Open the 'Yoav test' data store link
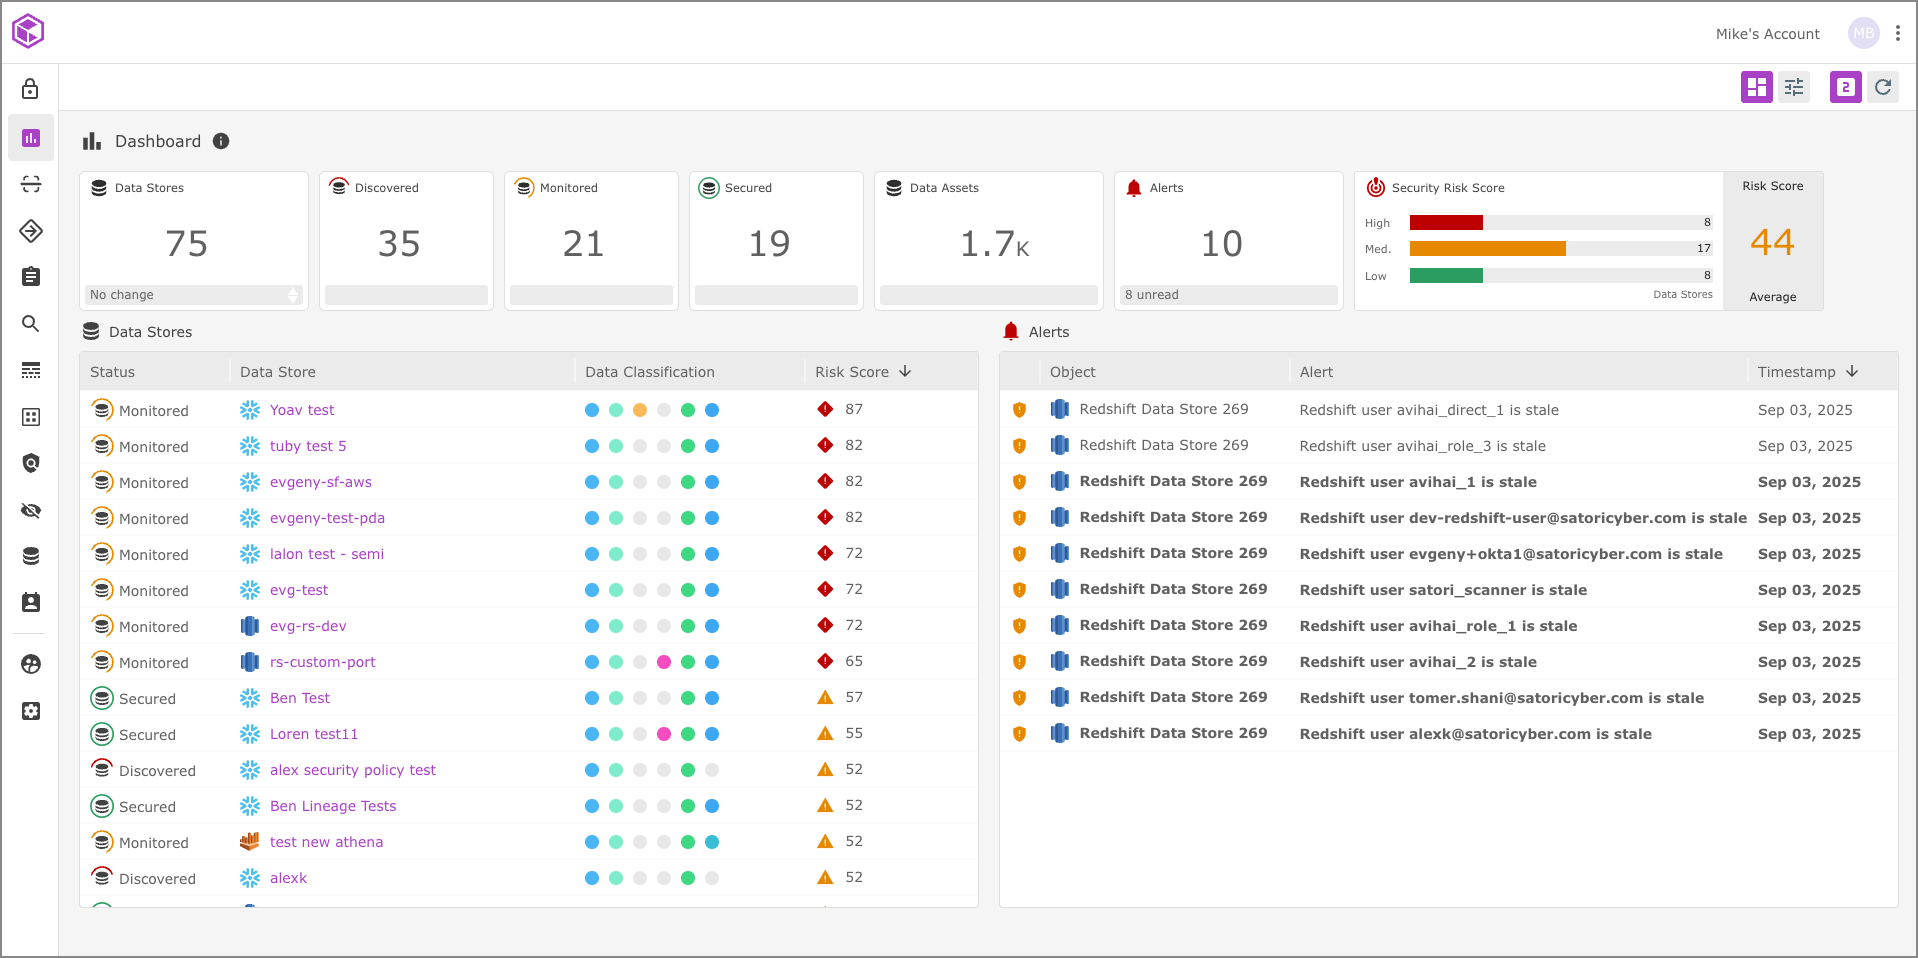This screenshot has width=1918, height=958. (x=302, y=410)
